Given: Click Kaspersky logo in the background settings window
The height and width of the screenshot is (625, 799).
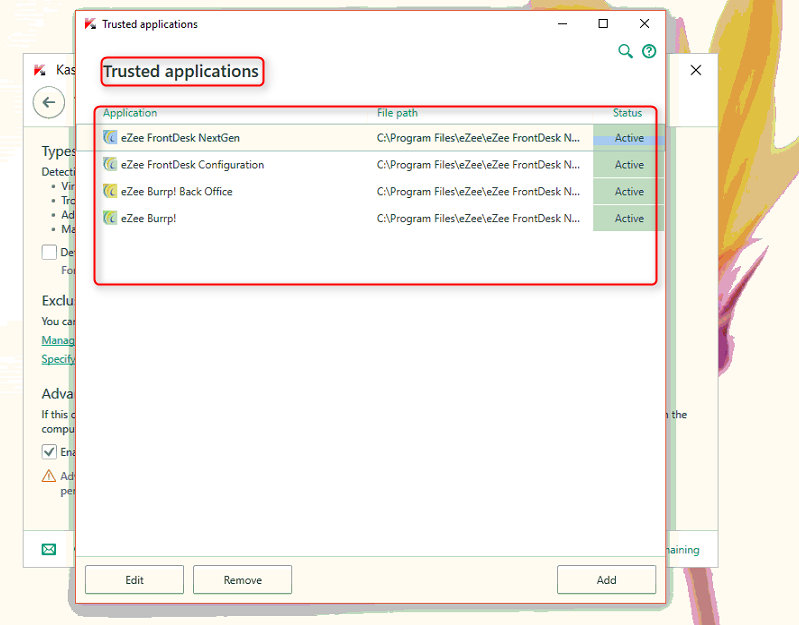Looking at the screenshot, I should click(x=40, y=70).
